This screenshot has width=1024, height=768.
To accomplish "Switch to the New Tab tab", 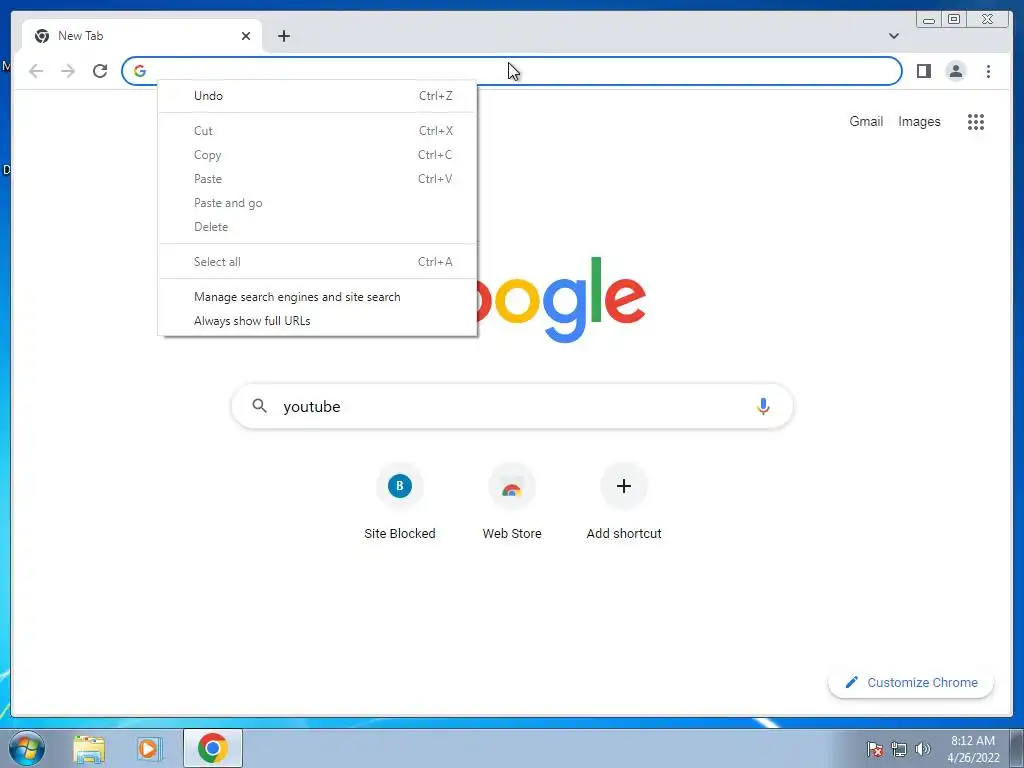I will [x=141, y=36].
